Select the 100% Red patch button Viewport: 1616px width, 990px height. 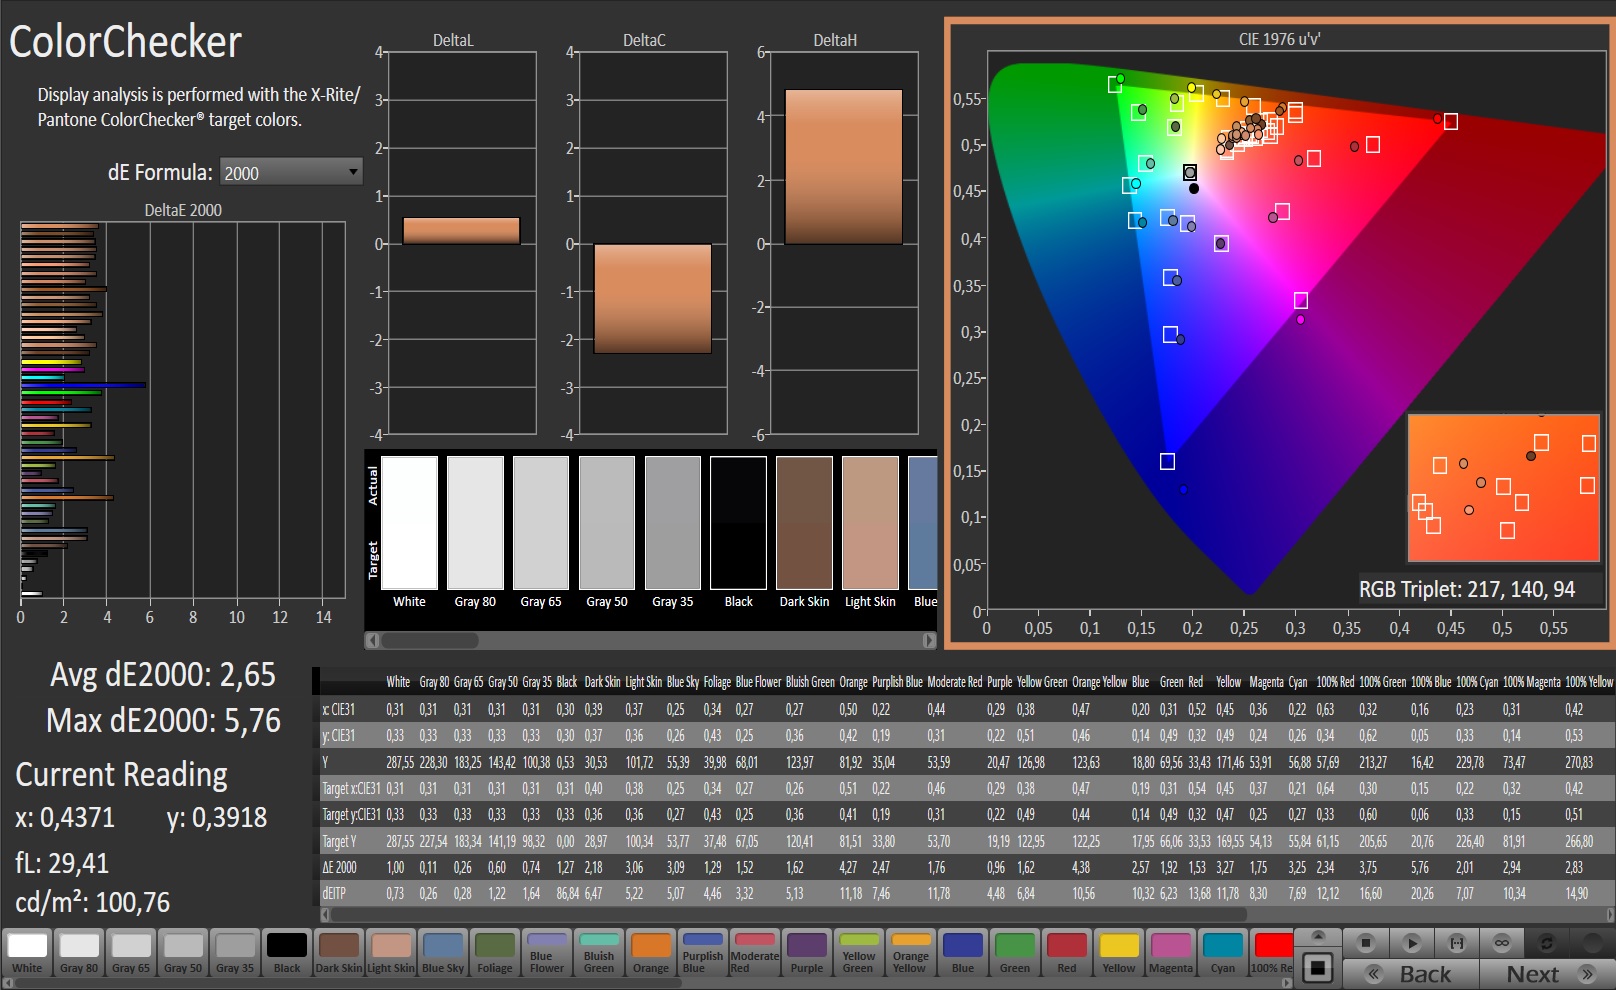1271,953
